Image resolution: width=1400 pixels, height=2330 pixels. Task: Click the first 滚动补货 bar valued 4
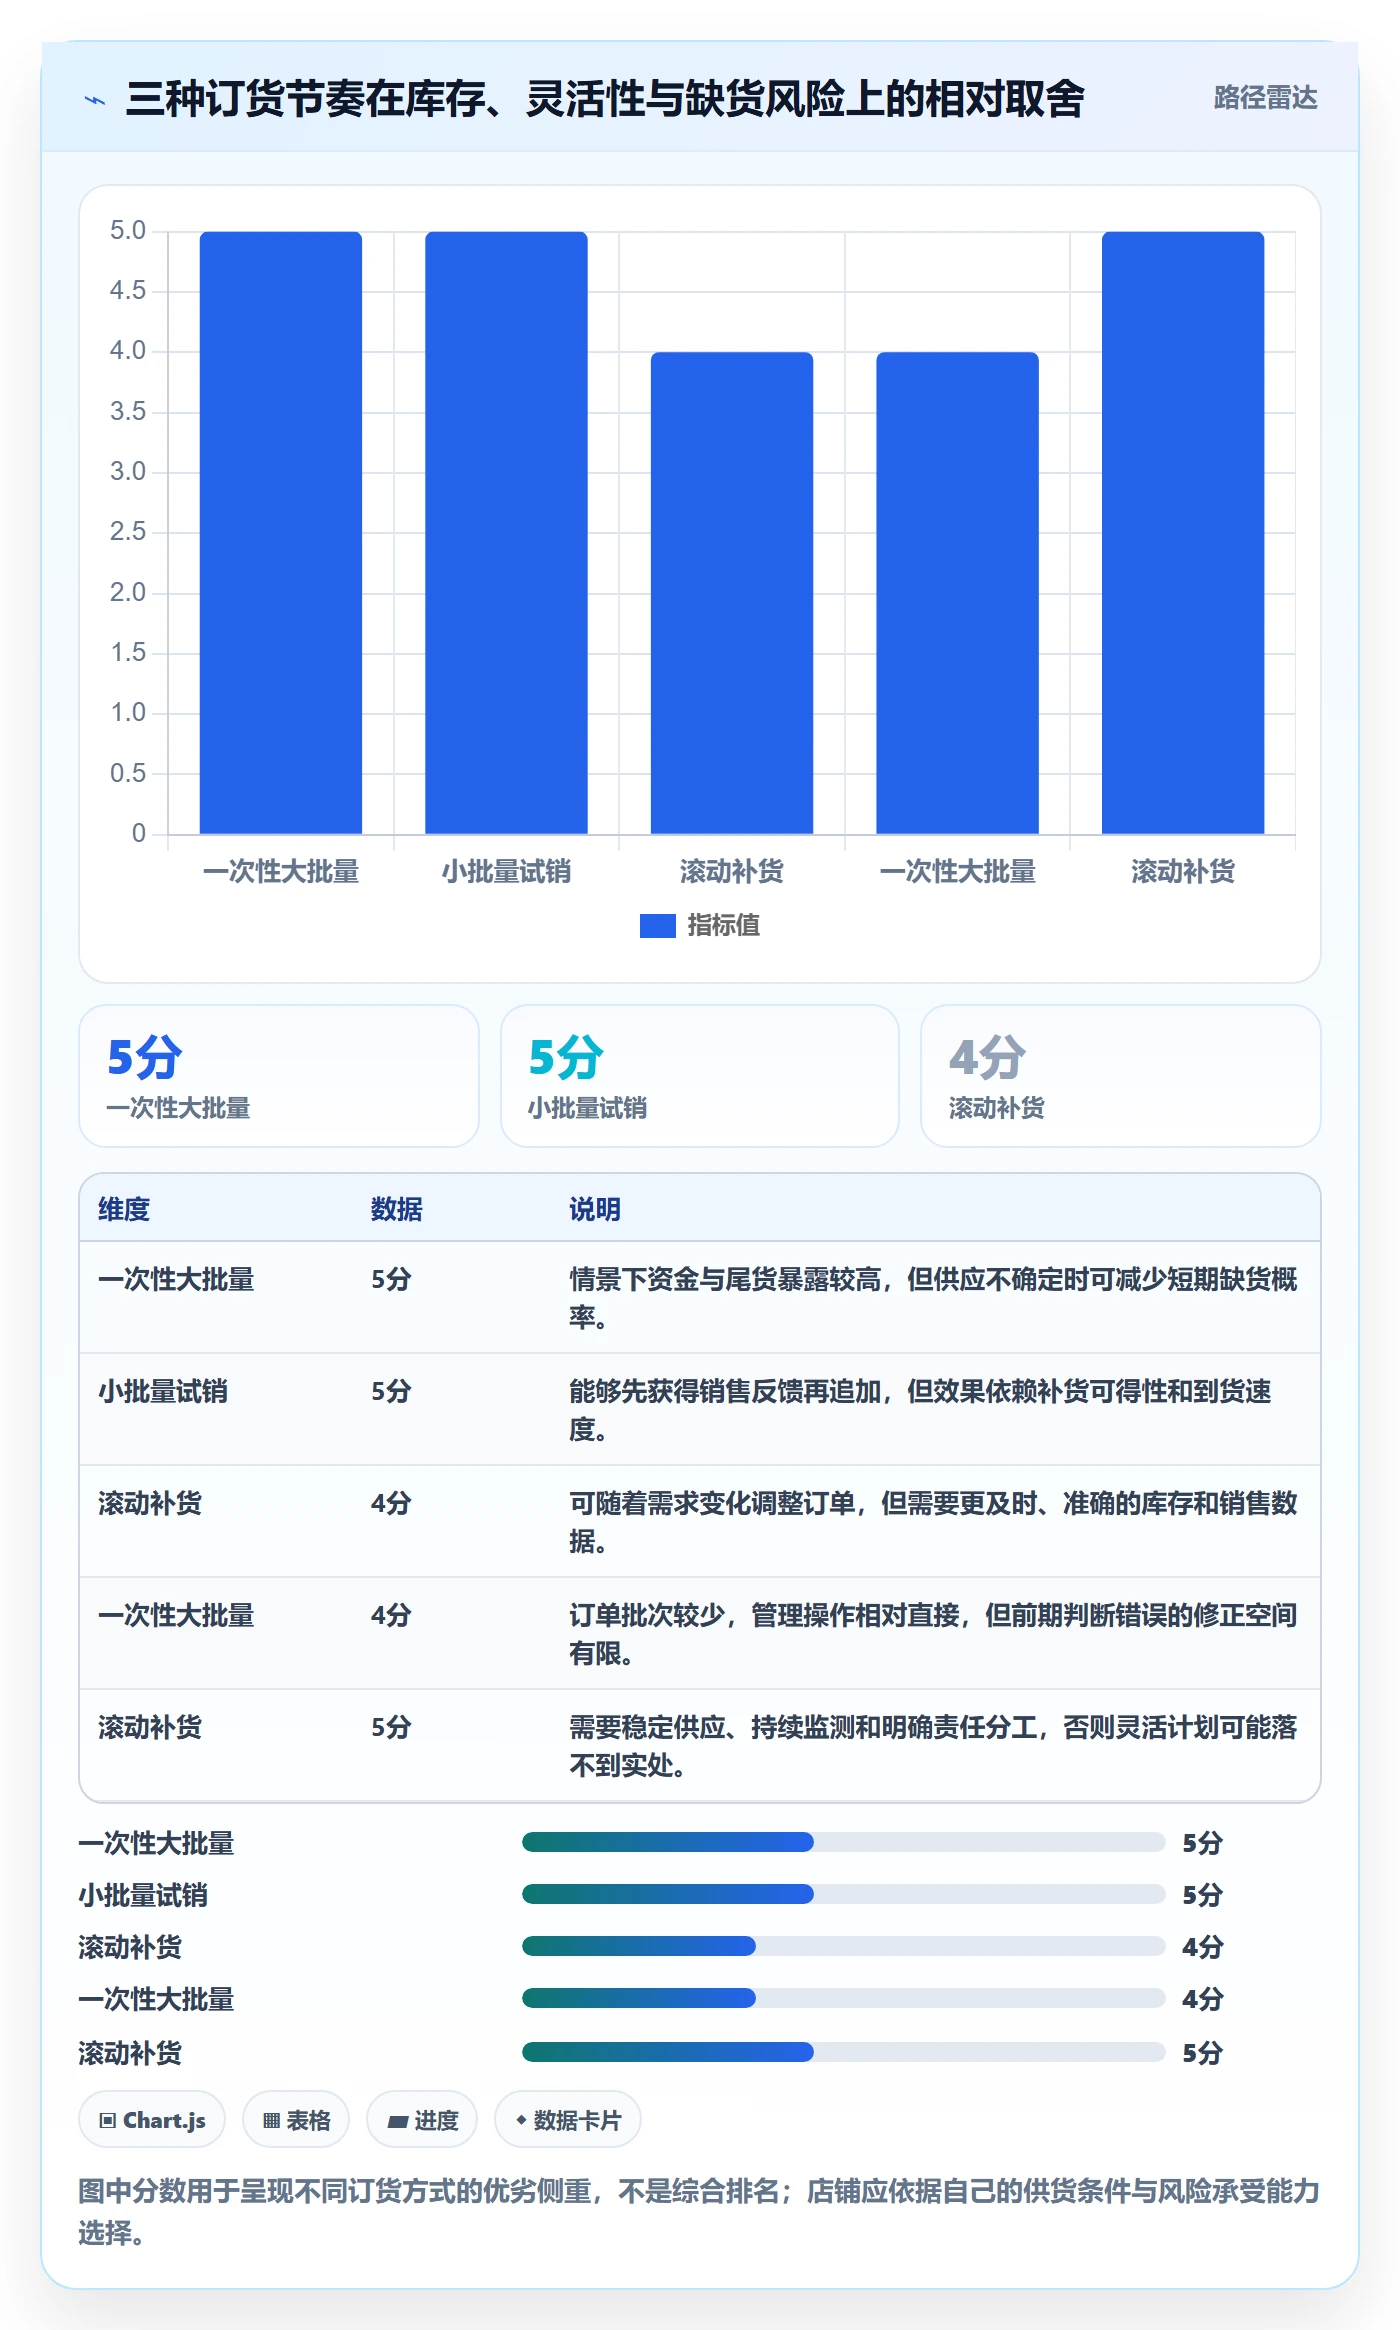pyautogui.click(x=732, y=593)
